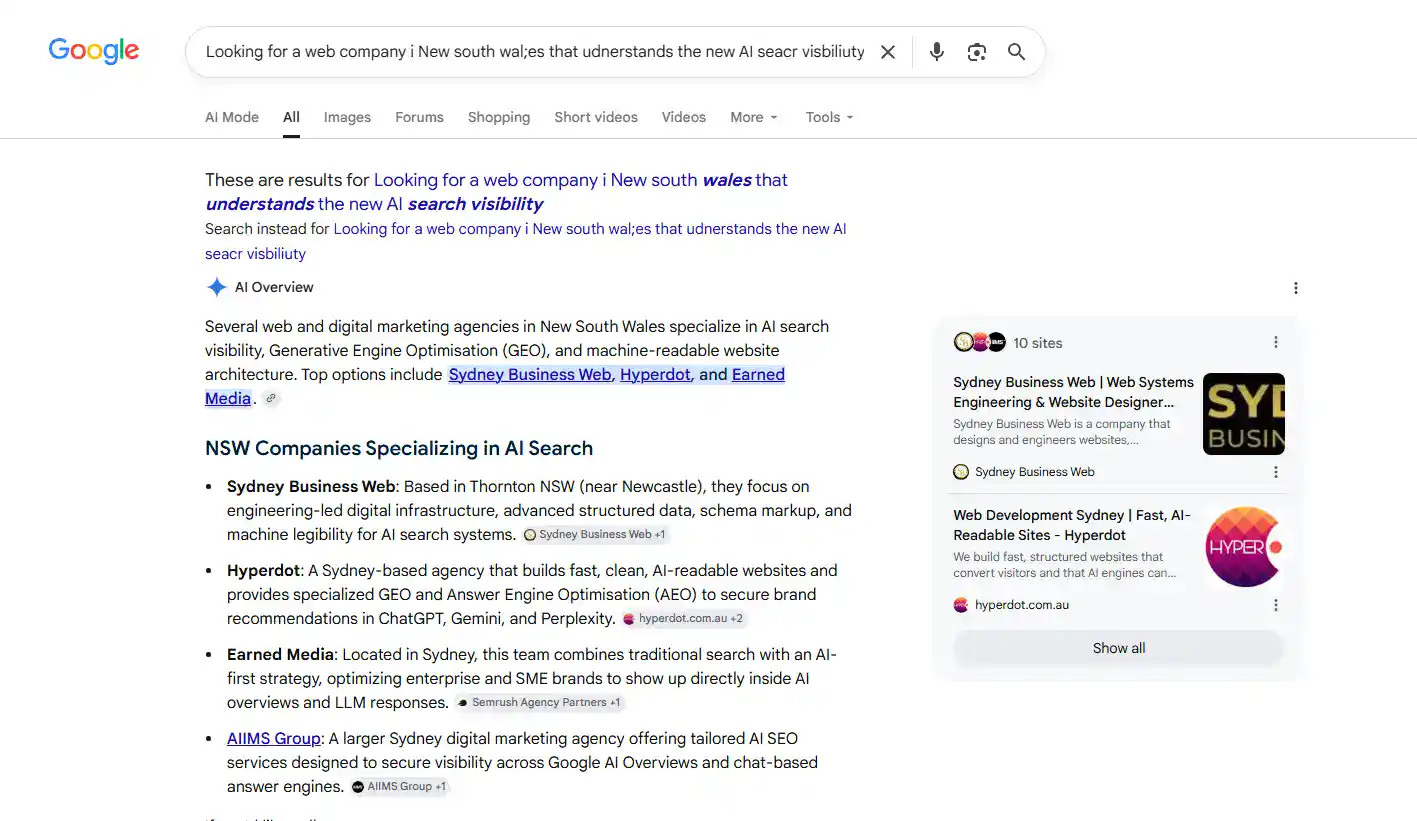1417x821 pixels.
Task: Open three-dot menu for hyperdot.com.au card
Action: [x=1276, y=605]
